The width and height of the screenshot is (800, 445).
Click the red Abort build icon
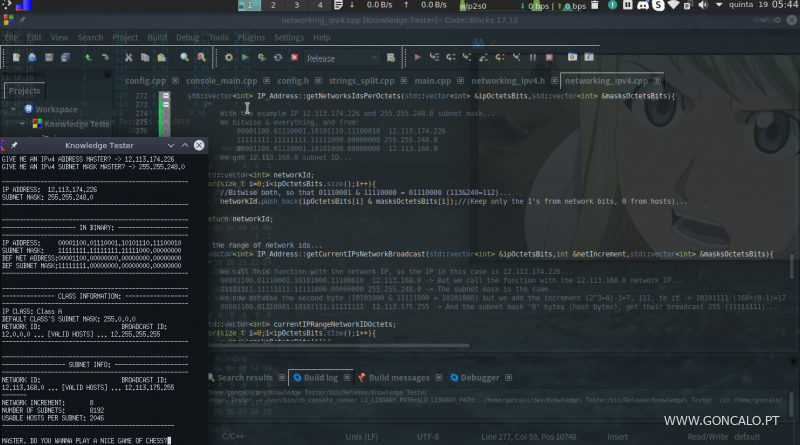click(293, 59)
